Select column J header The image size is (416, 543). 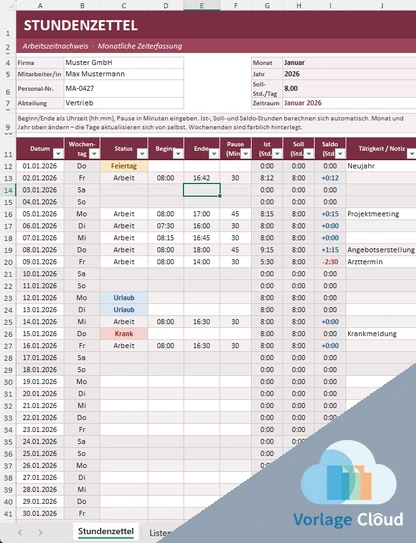(381, 5)
